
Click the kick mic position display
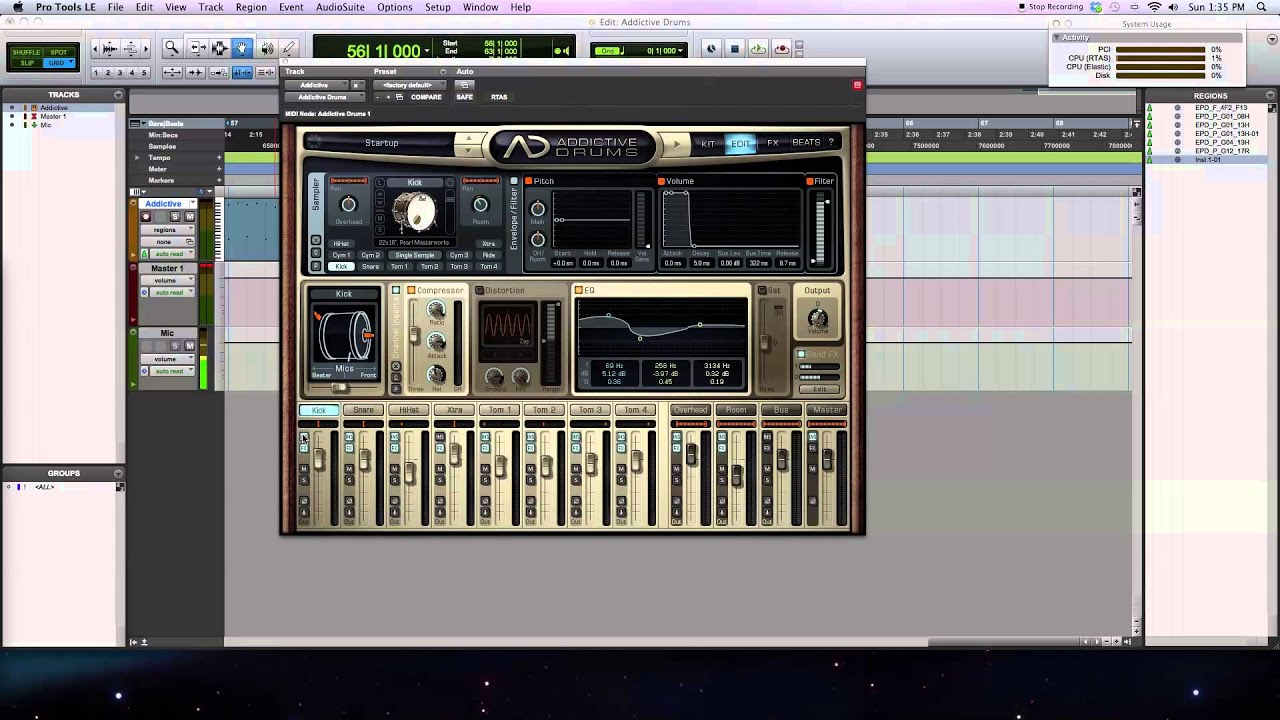pyautogui.click(x=344, y=336)
